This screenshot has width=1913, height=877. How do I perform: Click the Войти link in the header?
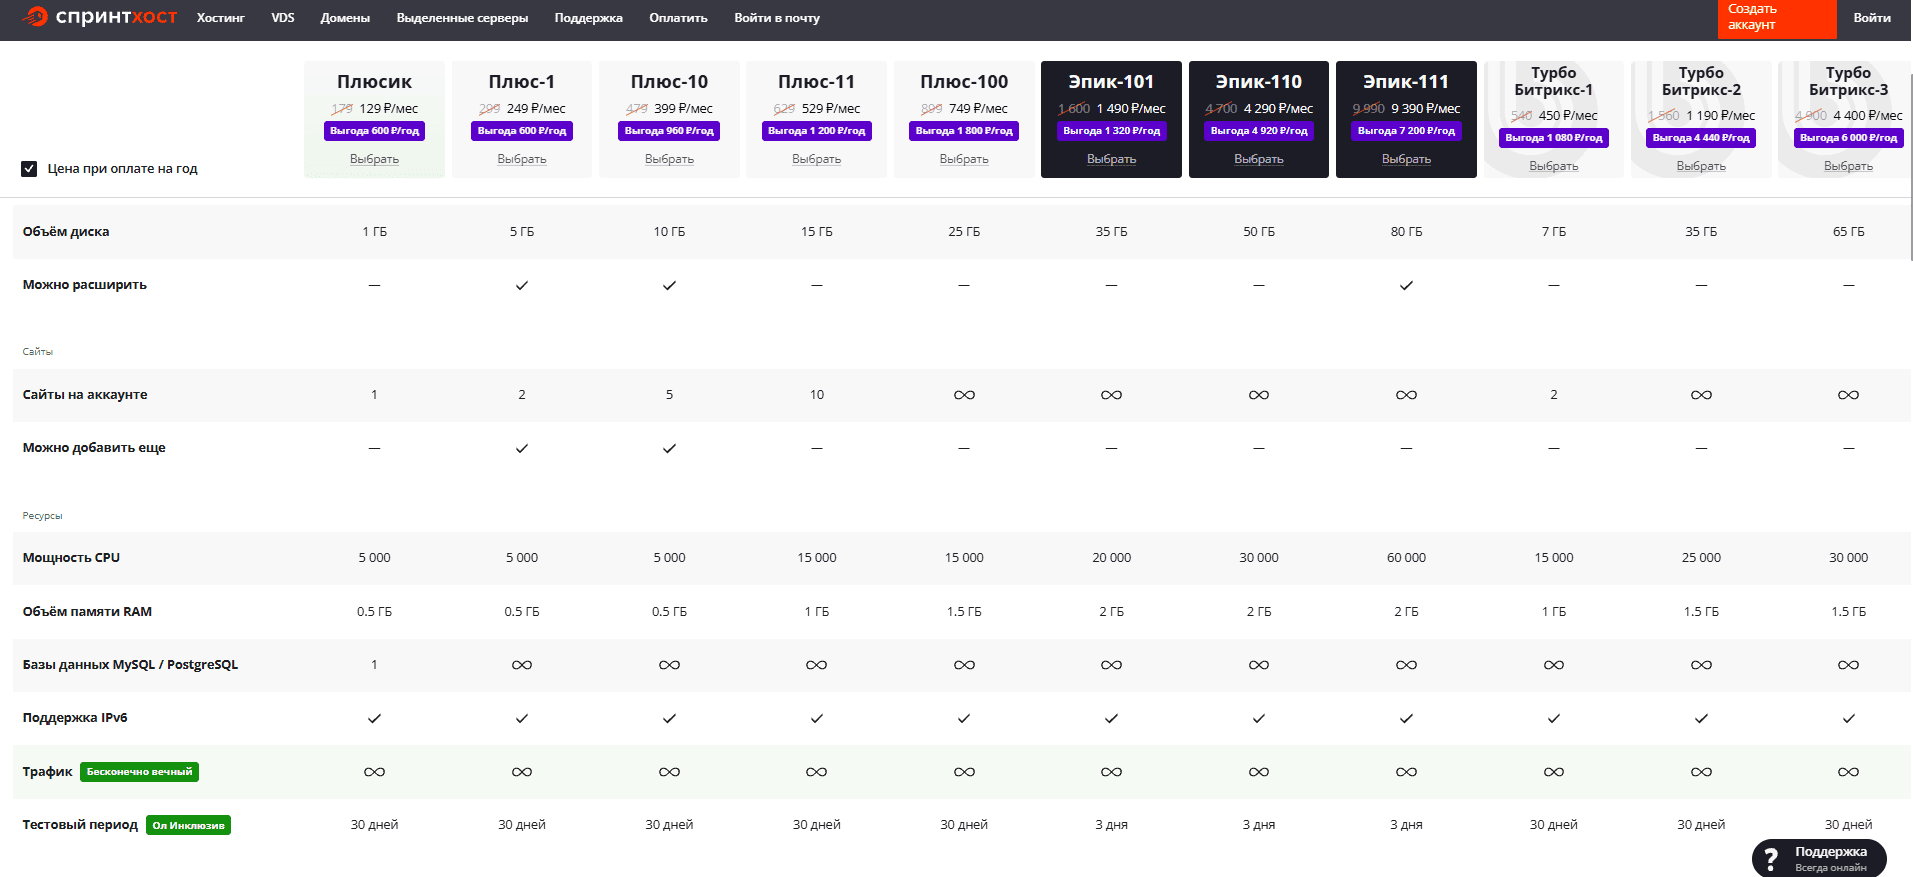point(1871,18)
